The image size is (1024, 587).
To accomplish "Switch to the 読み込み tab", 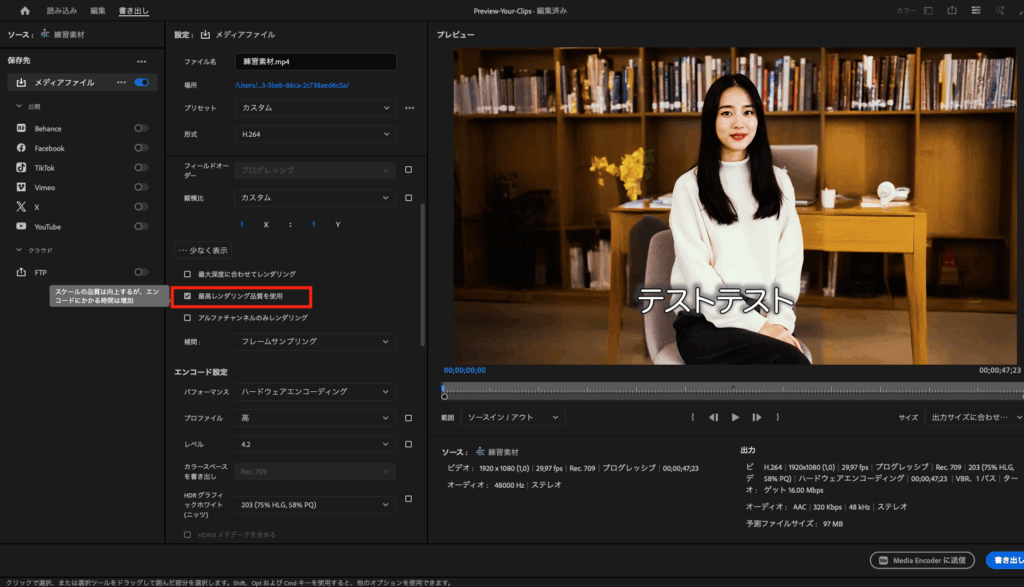I will coord(62,11).
